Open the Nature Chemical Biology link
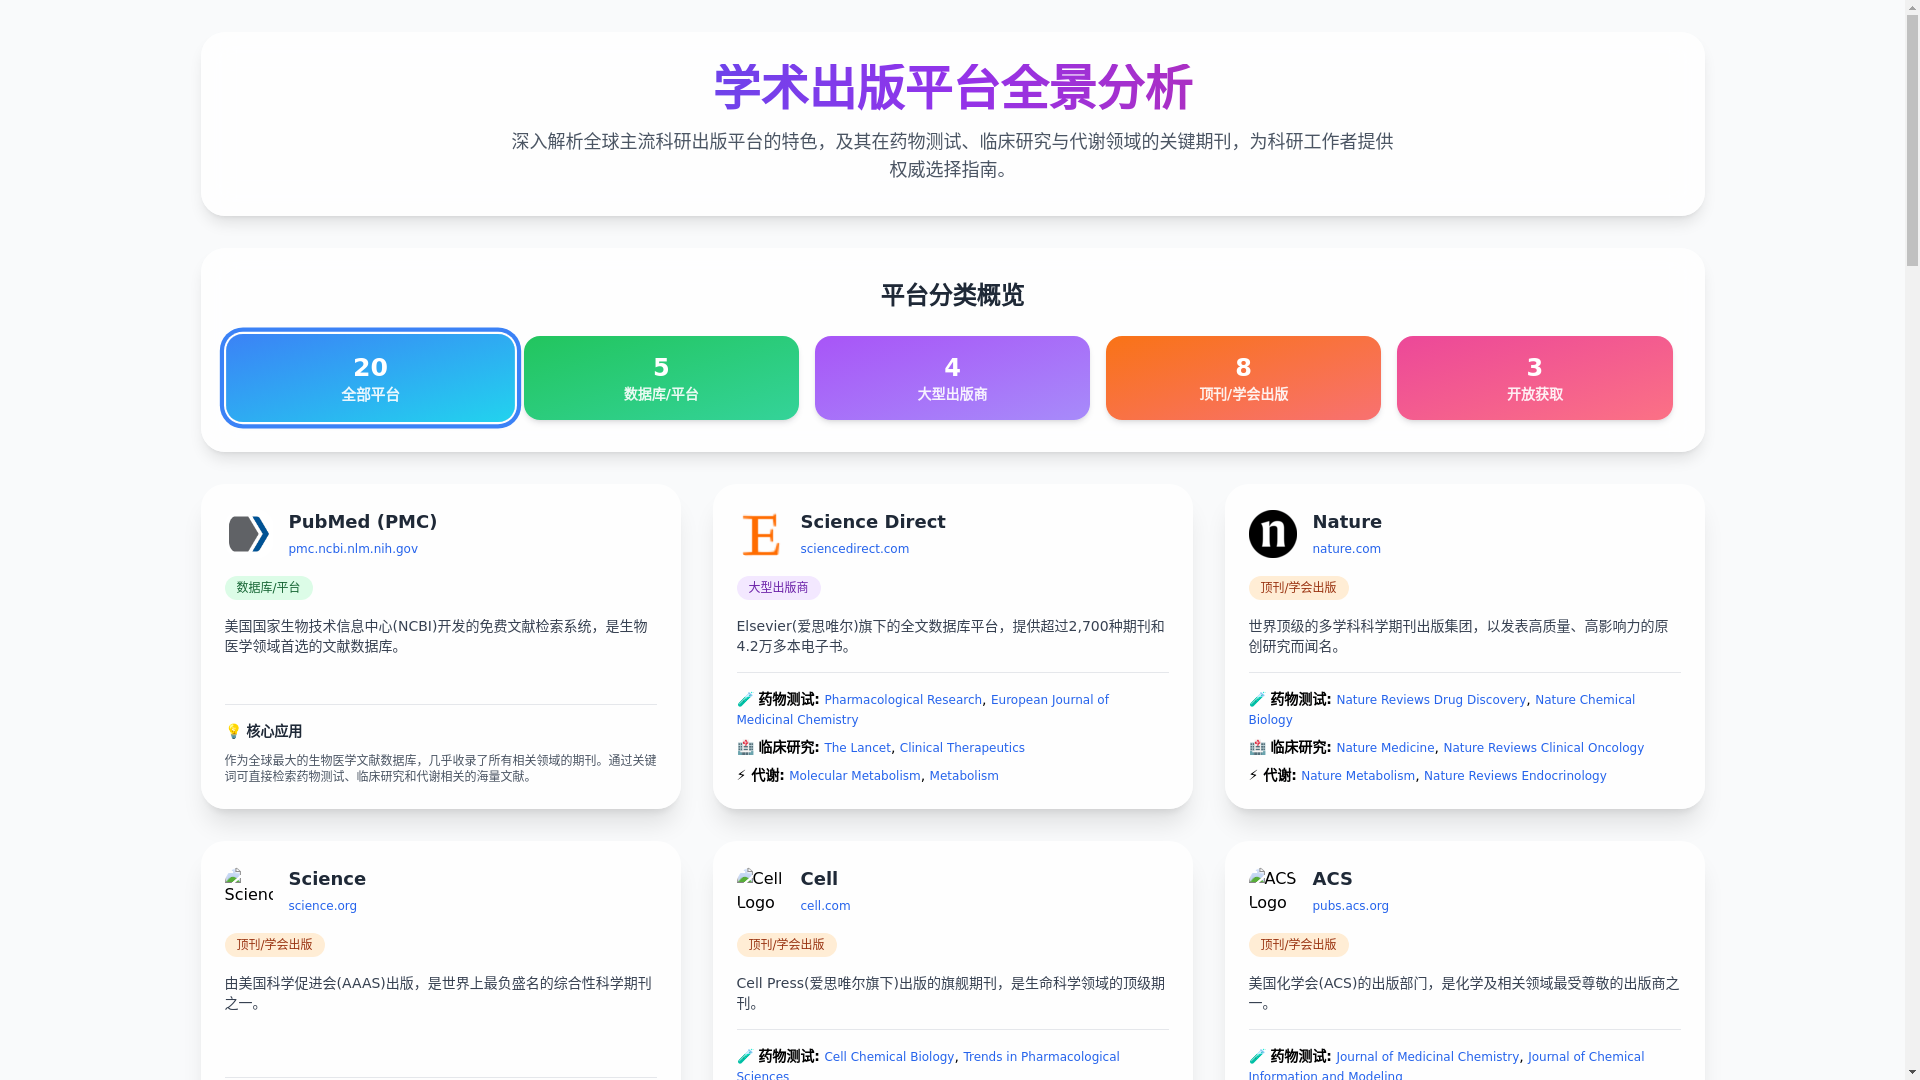The height and width of the screenshot is (1080, 1920). pos(1585,700)
